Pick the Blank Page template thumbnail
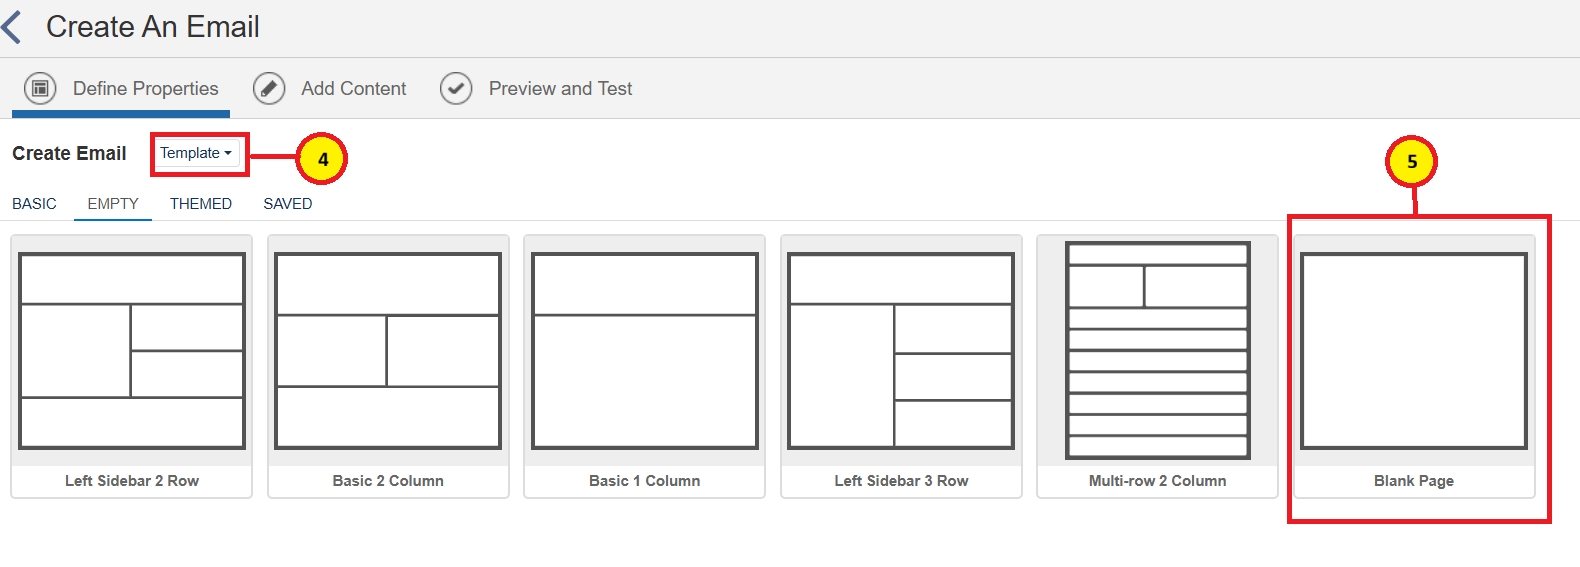 pyautogui.click(x=1414, y=351)
